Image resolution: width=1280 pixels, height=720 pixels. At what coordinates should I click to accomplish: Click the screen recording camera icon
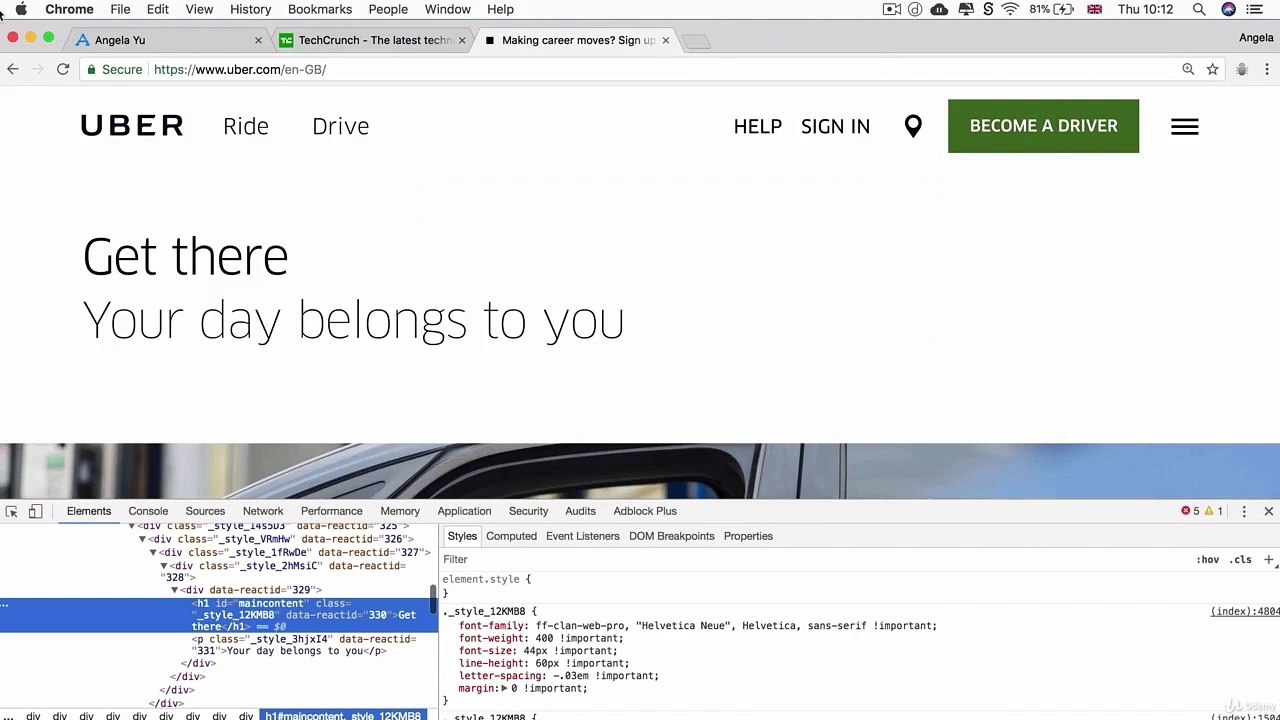click(892, 9)
